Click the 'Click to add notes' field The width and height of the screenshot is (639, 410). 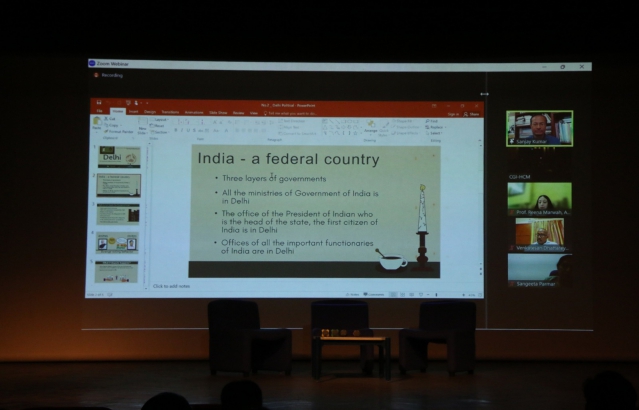(x=171, y=286)
